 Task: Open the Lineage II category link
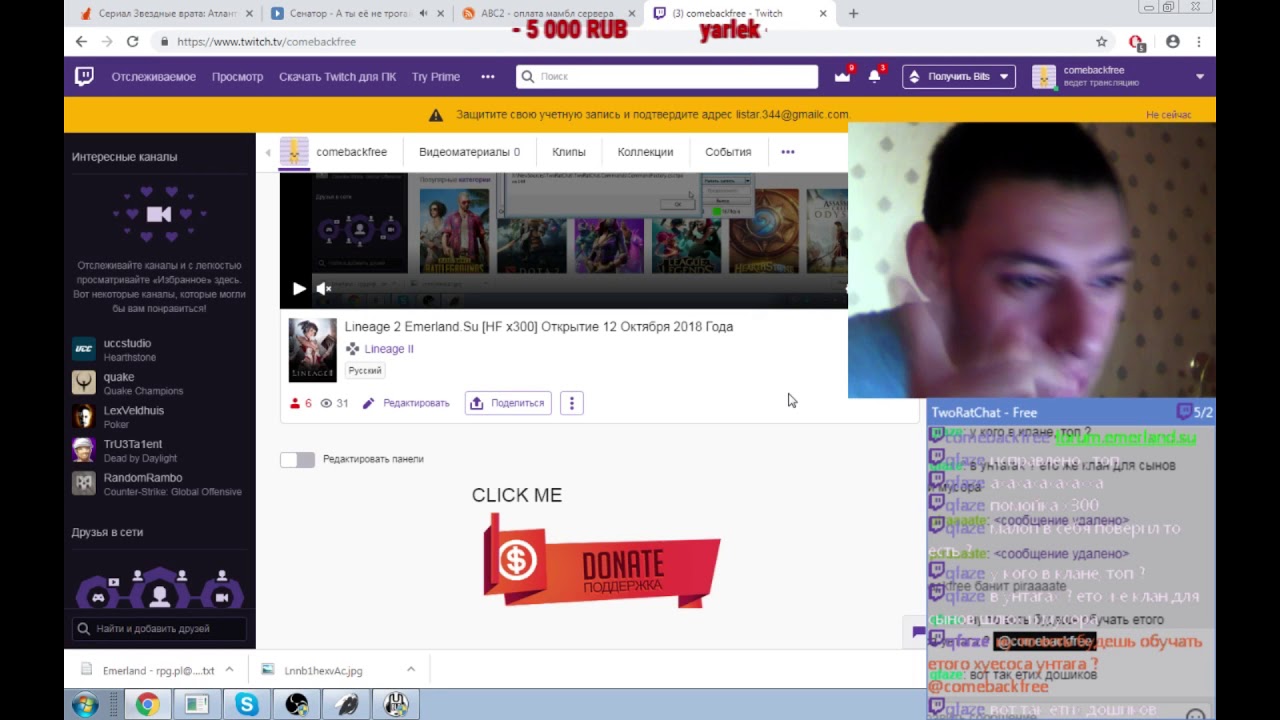[389, 349]
